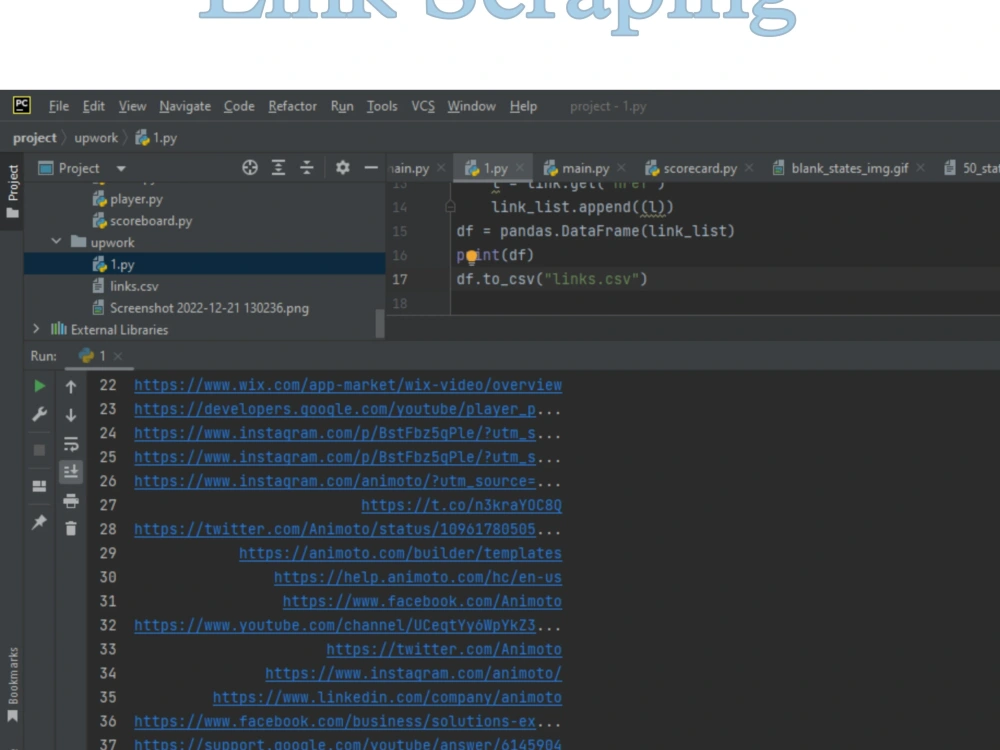The width and height of the screenshot is (1000, 750).
Task: Click the intention lightbulb on line 16
Action: pos(471,256)
